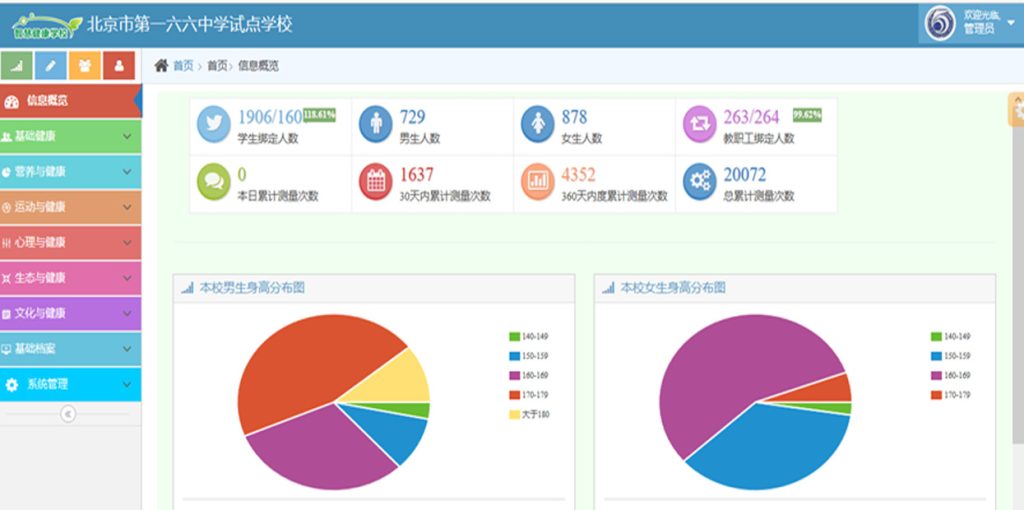The height and width of the screenshot is (510, 1024).
Task: Click the blue pencil edit shortcut button
Action: (x=51, y=66)
